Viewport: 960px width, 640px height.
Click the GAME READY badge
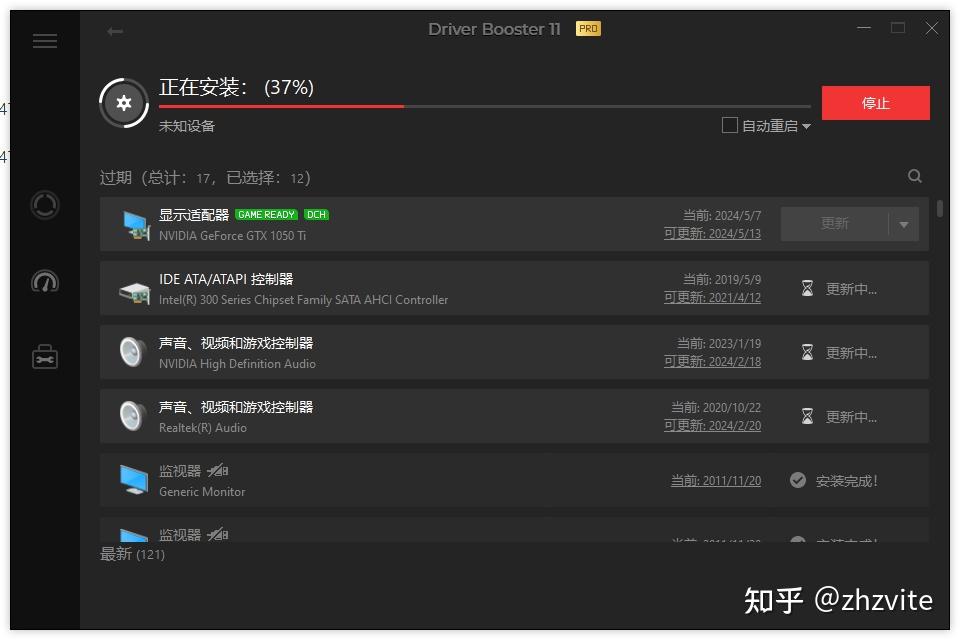(266, 214)
